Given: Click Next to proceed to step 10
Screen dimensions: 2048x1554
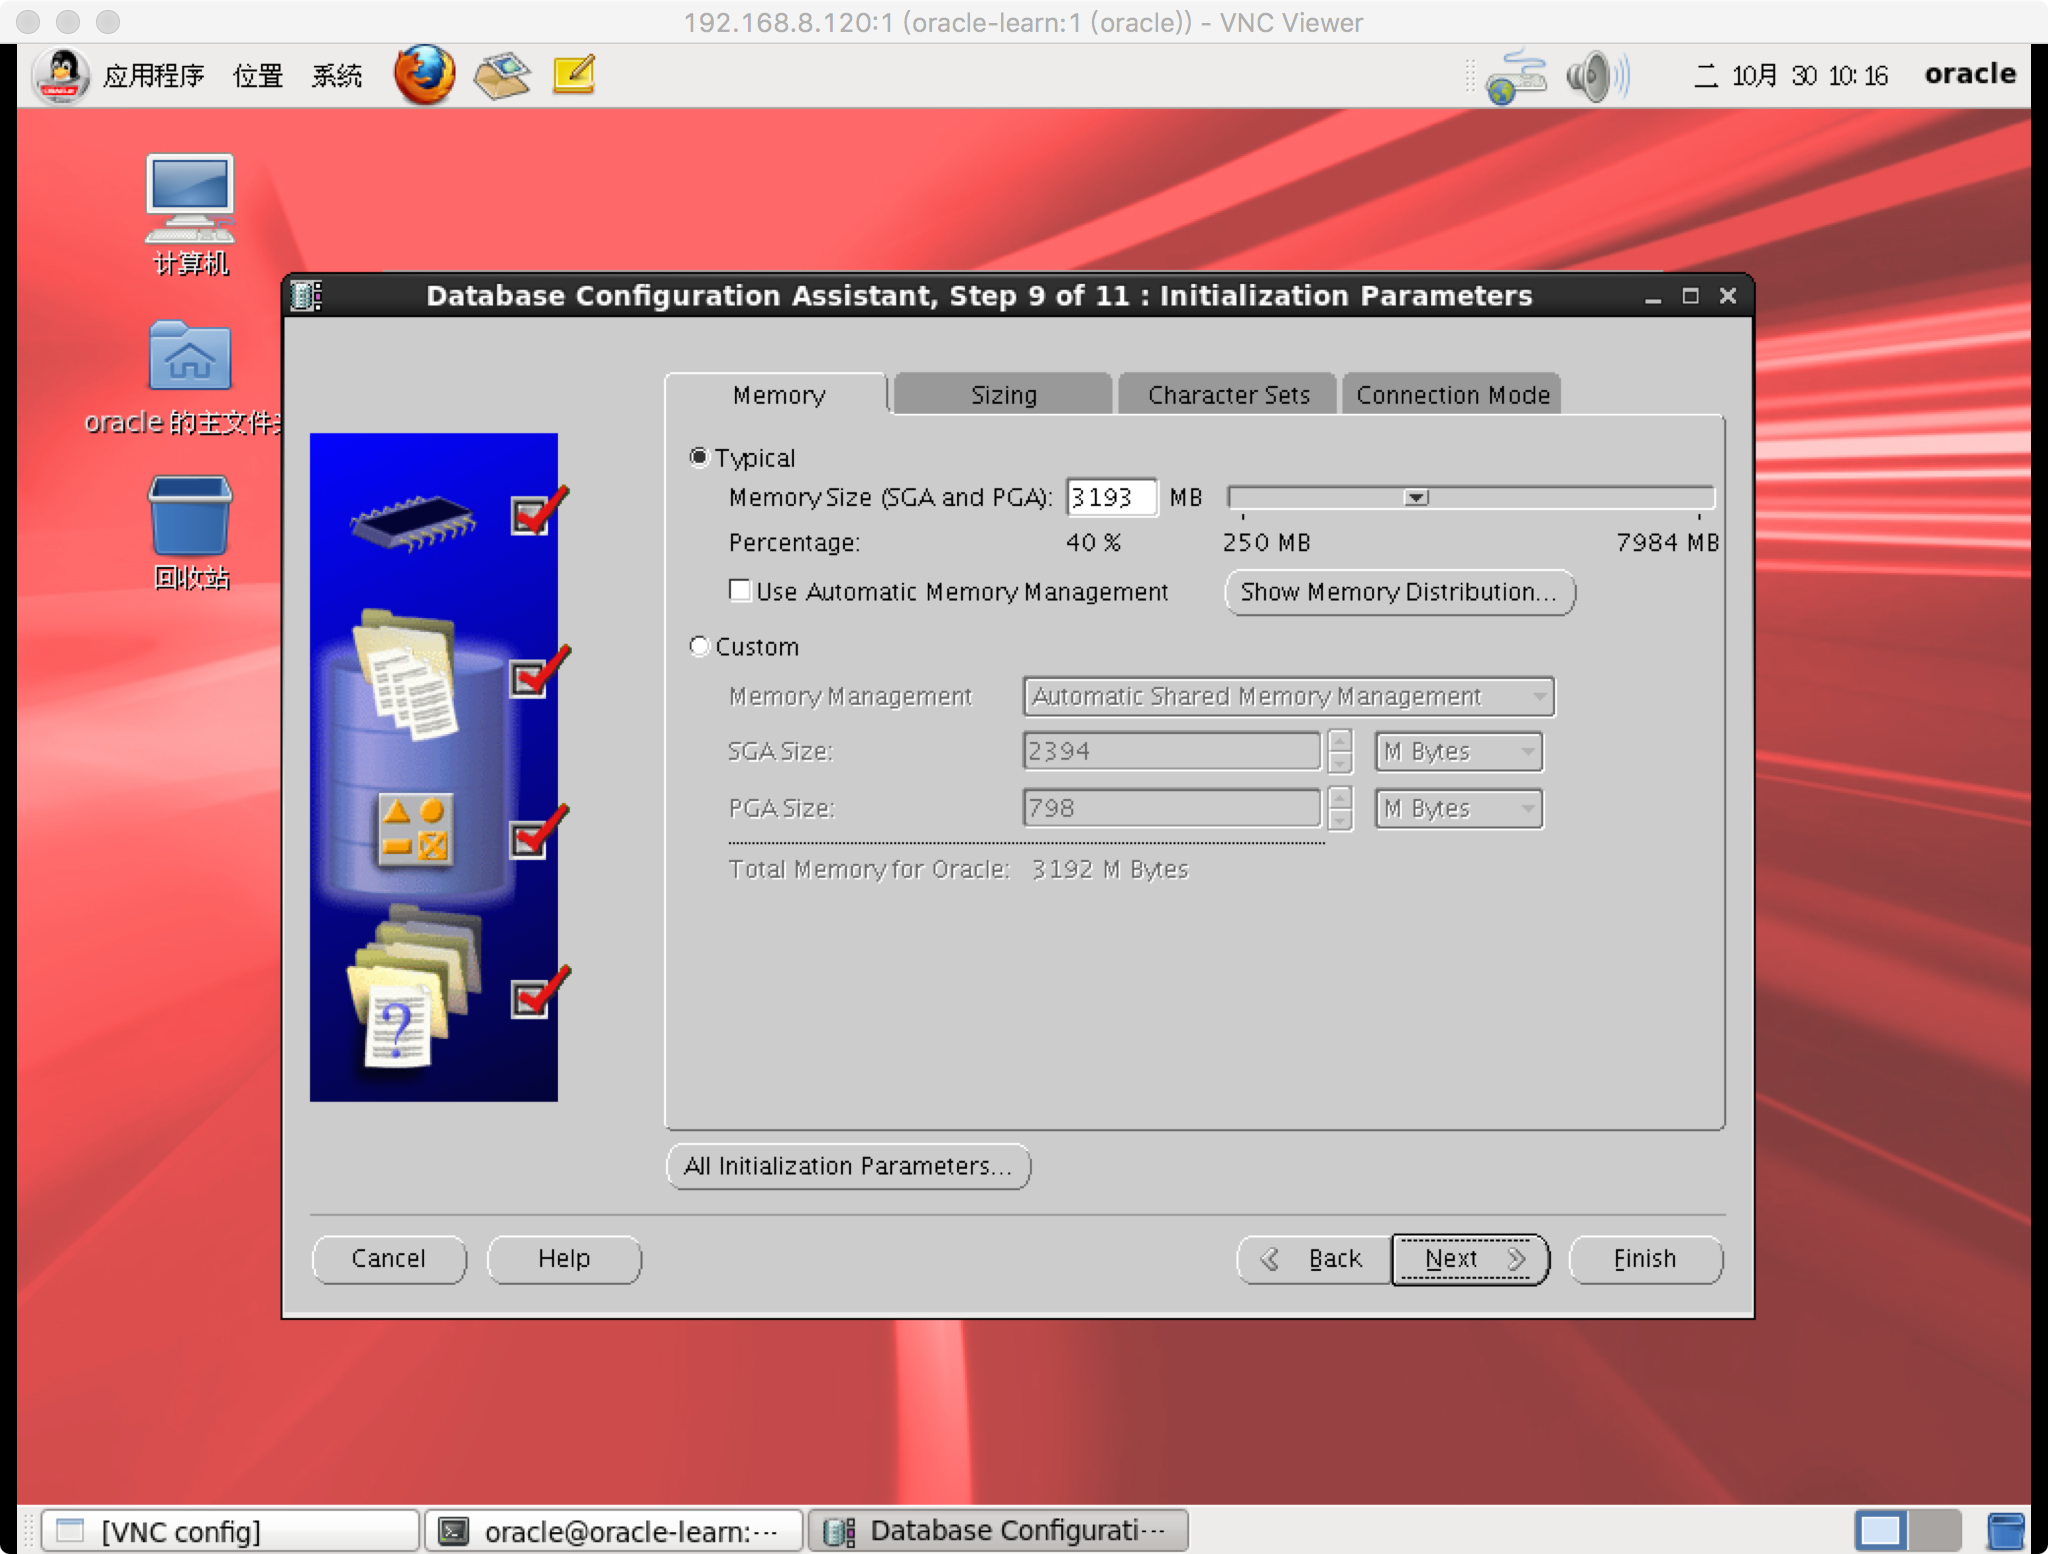Looking at the screenshot, I should coord(1470,1259).
